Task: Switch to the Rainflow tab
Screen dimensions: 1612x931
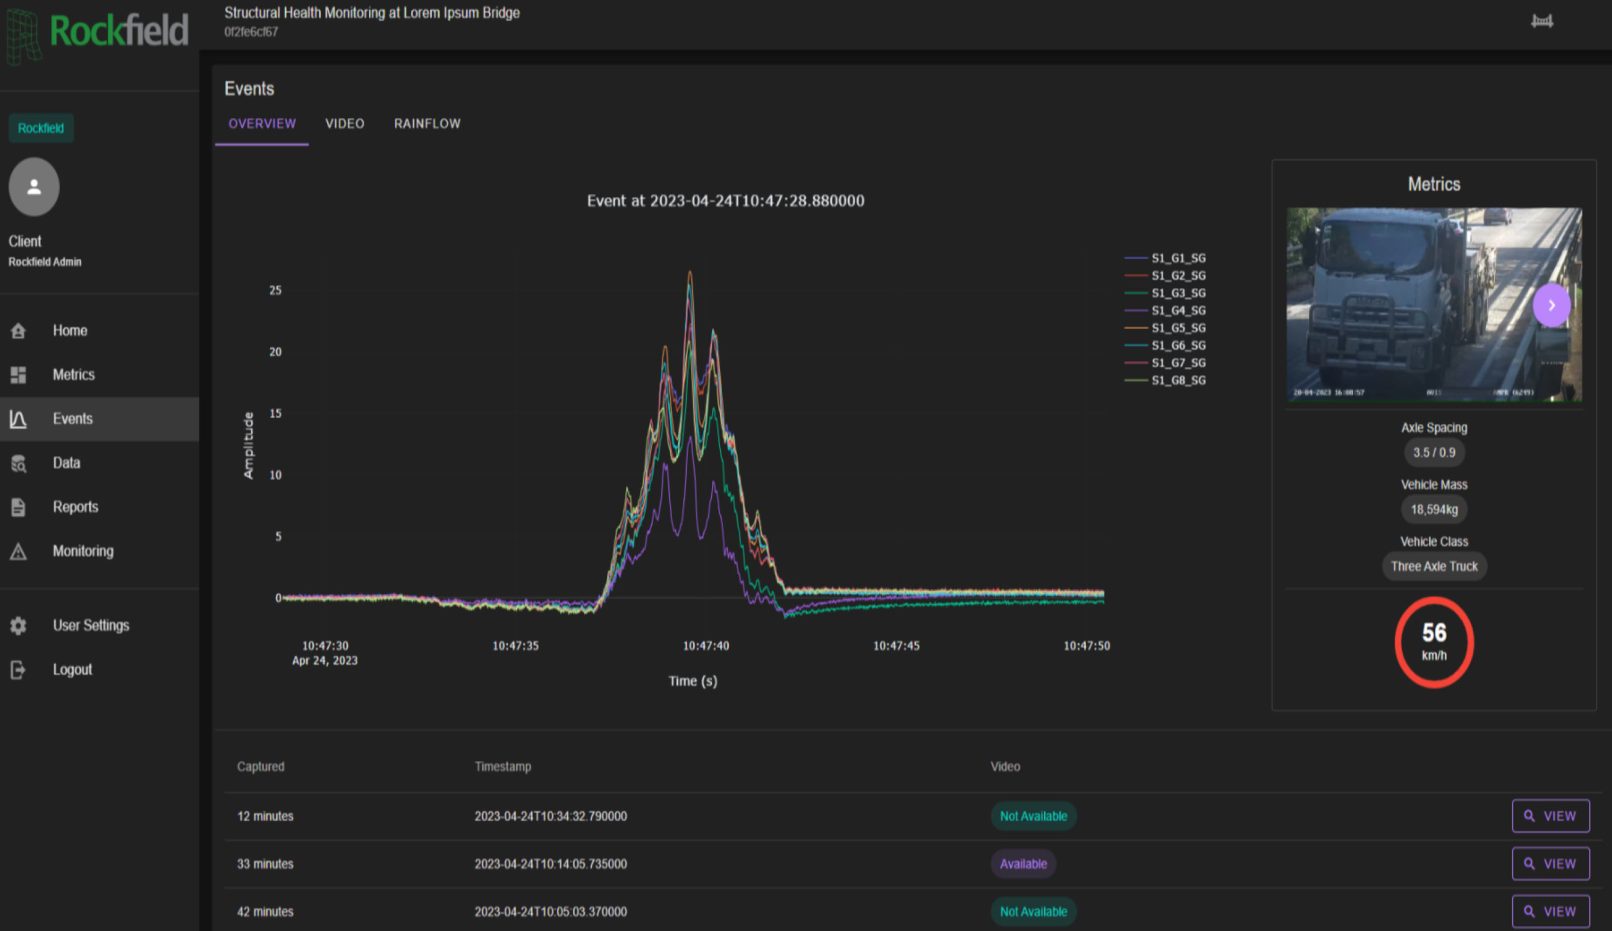Action: point(427,124)
